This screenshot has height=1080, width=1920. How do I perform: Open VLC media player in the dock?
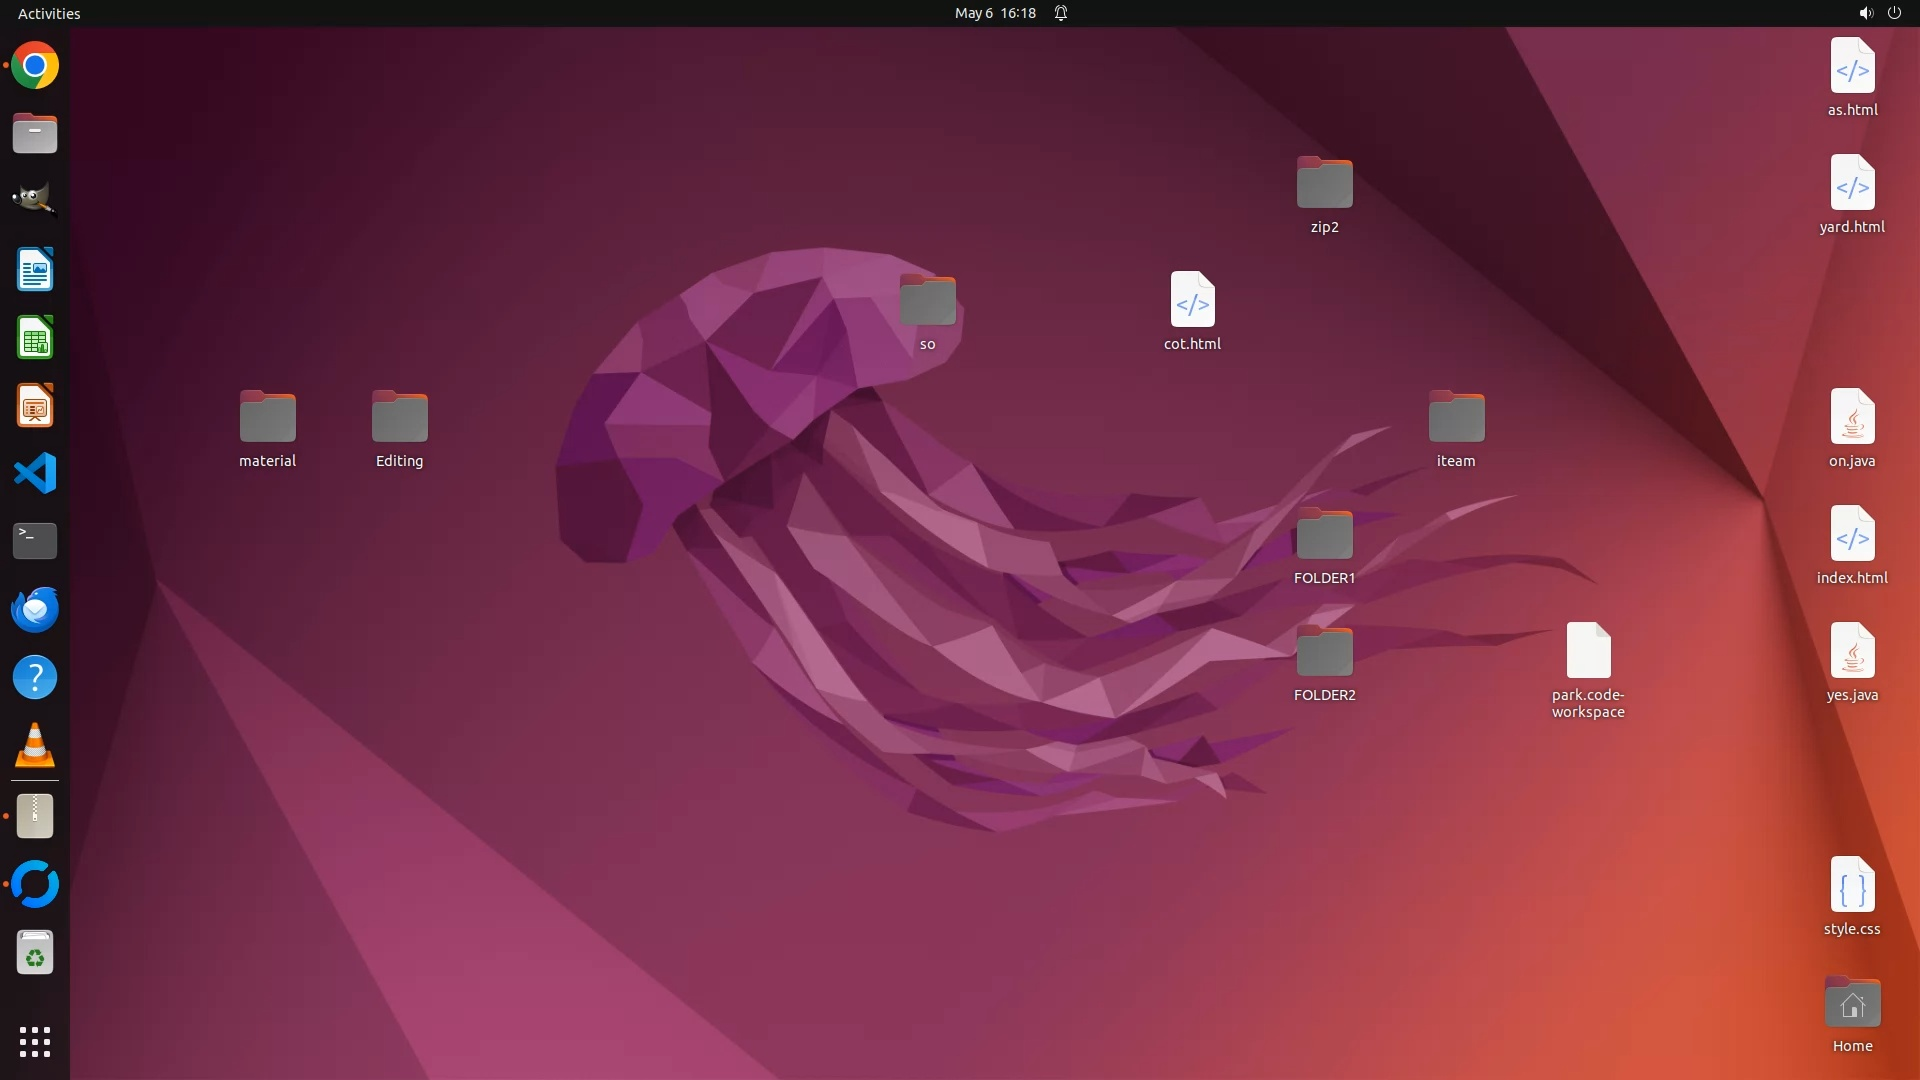click(x=35, y=746)
